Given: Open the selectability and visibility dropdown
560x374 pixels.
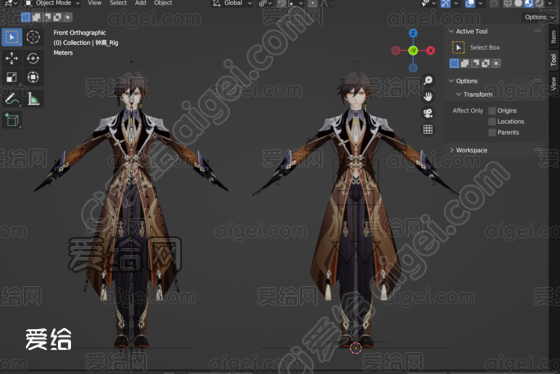Looking at the screenshot, I should [x=428, y=4].
